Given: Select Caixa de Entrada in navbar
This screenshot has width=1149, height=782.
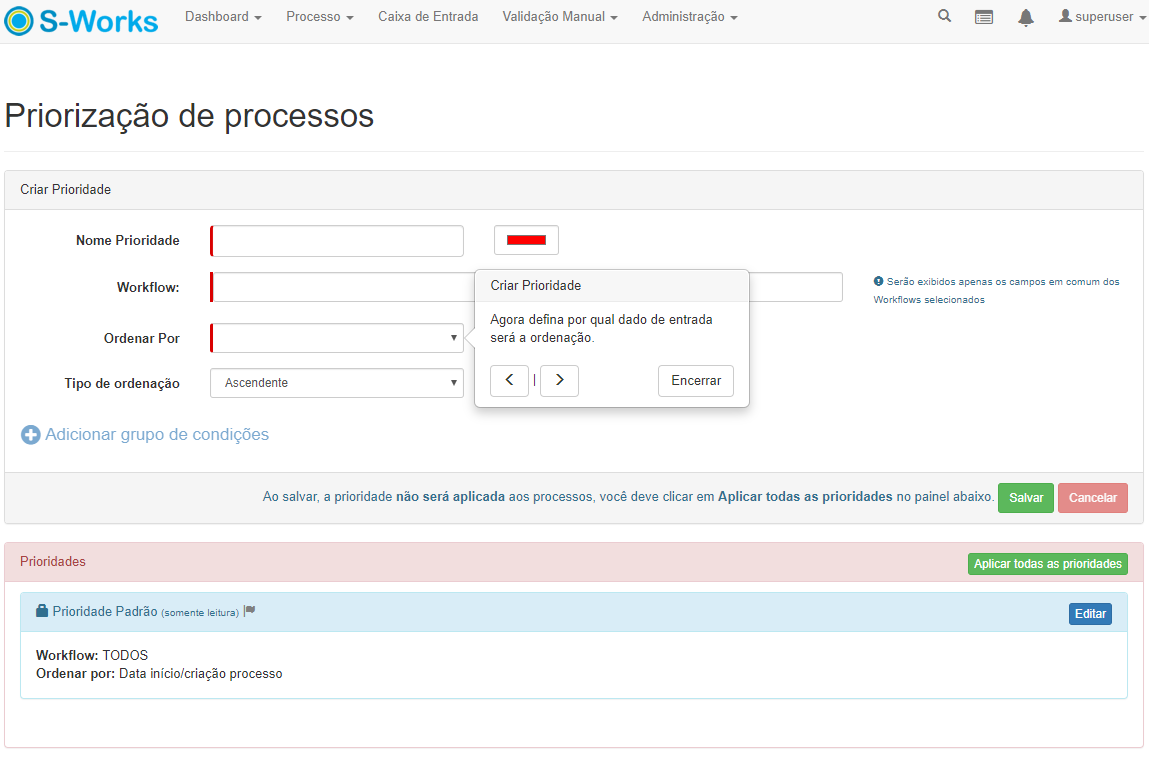Looking at the screenshot, I should pos(428,17).
